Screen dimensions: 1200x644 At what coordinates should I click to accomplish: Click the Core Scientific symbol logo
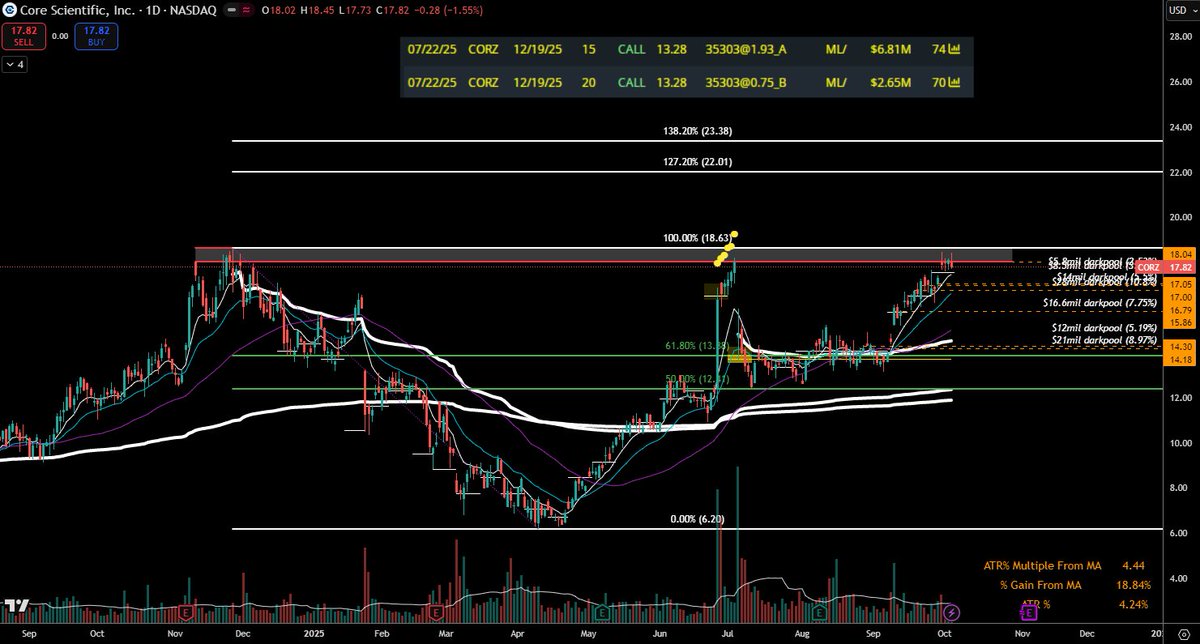click(x=10, y=9)
